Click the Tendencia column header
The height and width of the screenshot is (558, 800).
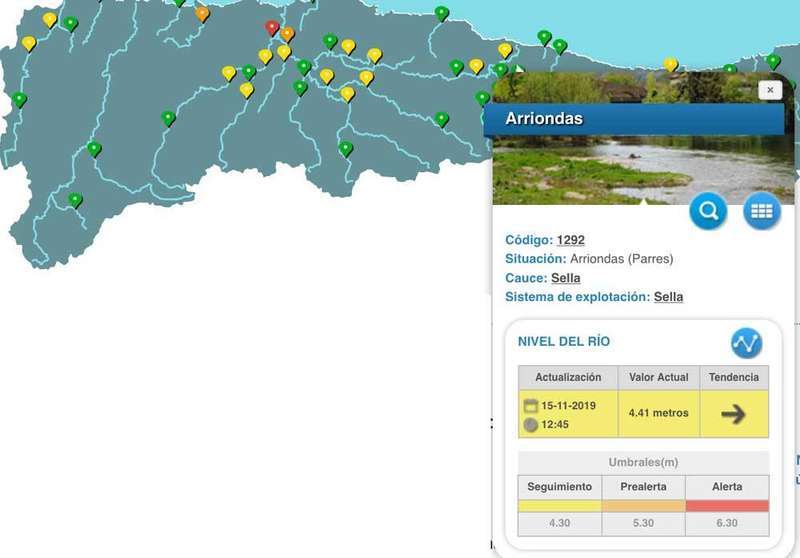coord(734,377)
